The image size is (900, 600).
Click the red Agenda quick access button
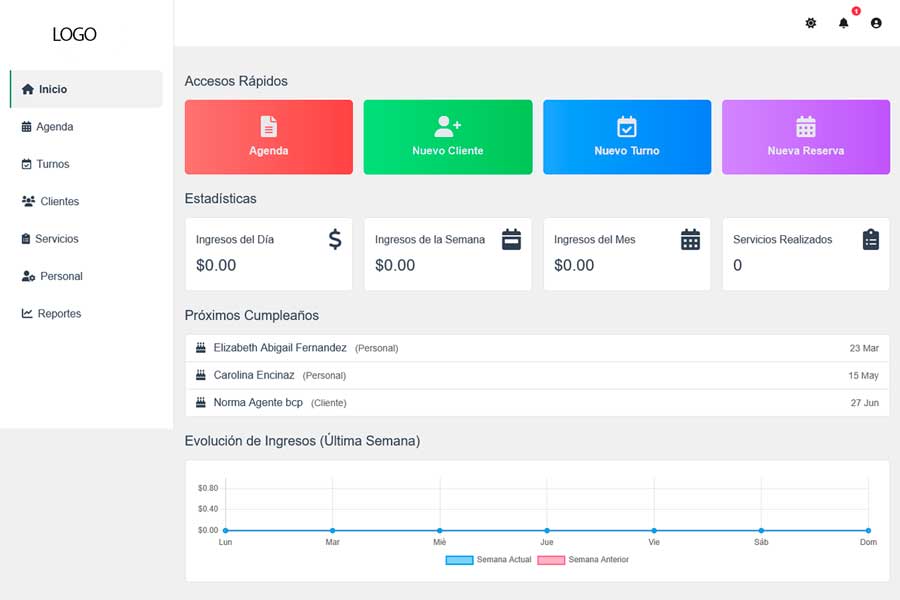coord(268,137)
